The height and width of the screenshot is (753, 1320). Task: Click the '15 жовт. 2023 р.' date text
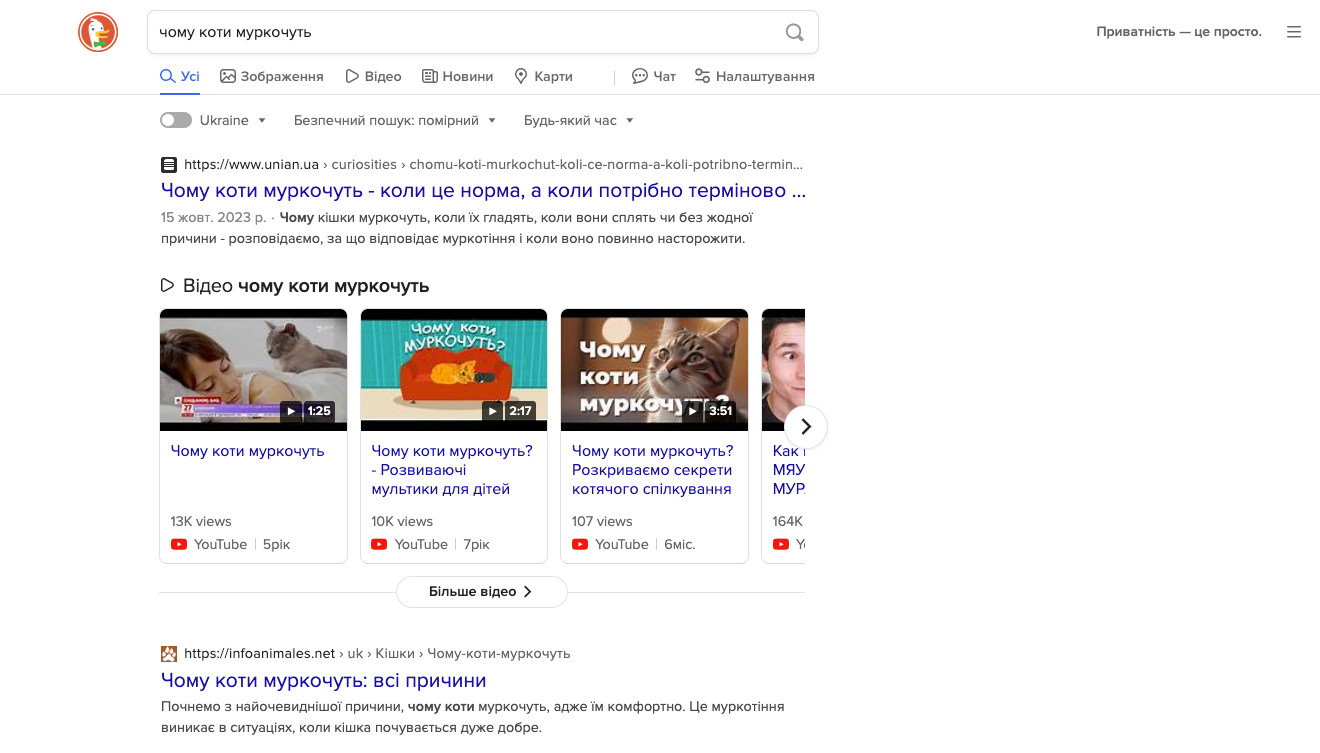tap(214, 217)
